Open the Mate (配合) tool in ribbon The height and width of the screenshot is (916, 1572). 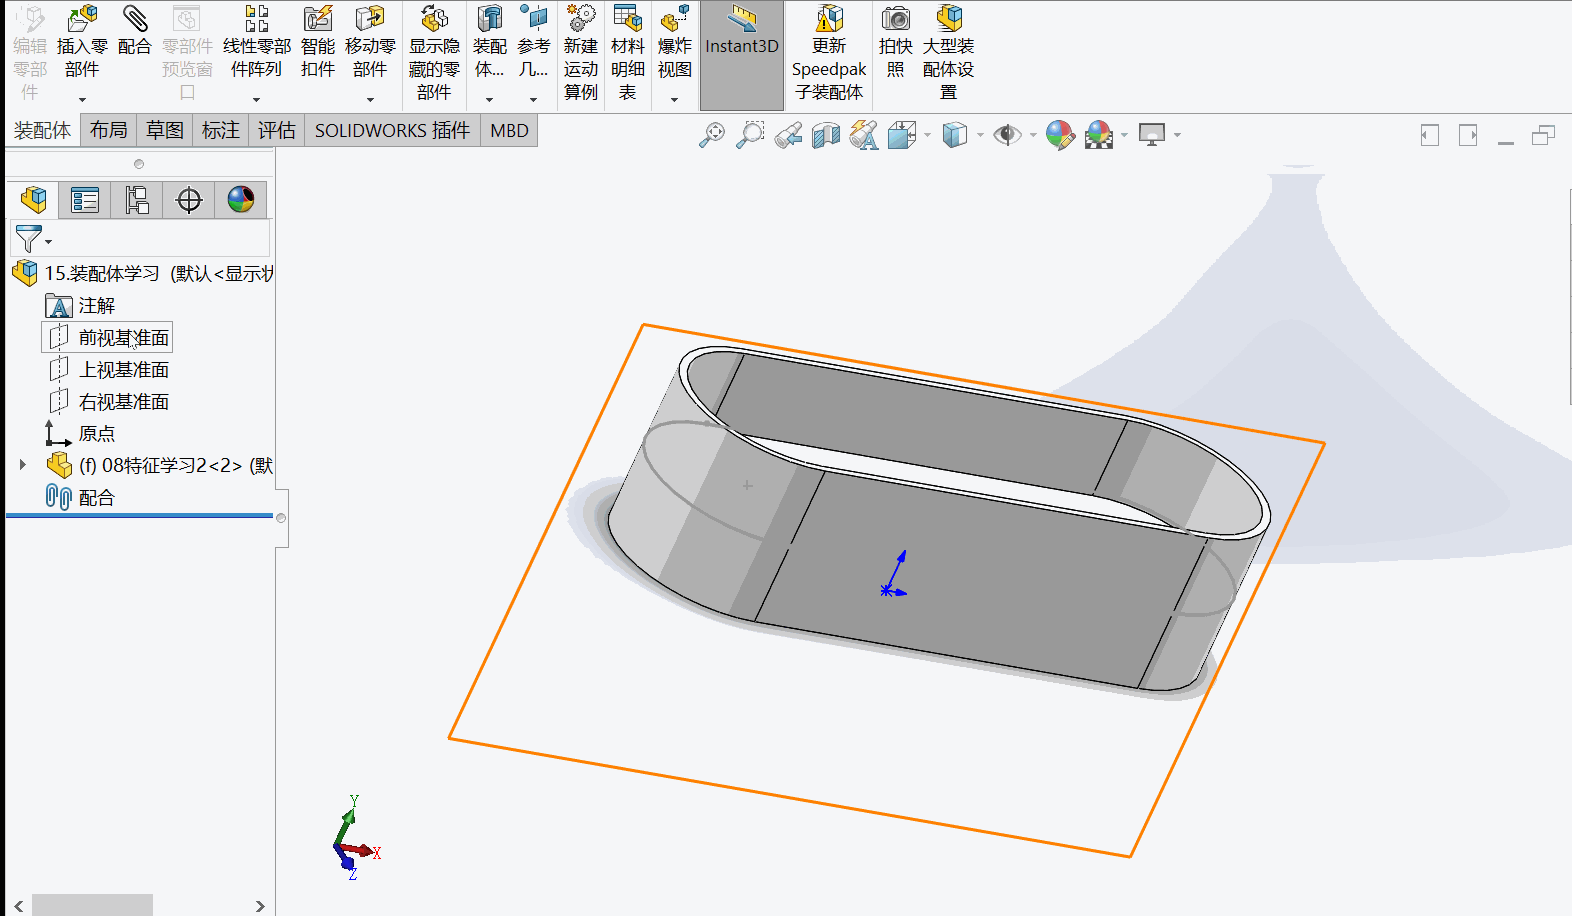pyautogui.click(x=134, y=30)
